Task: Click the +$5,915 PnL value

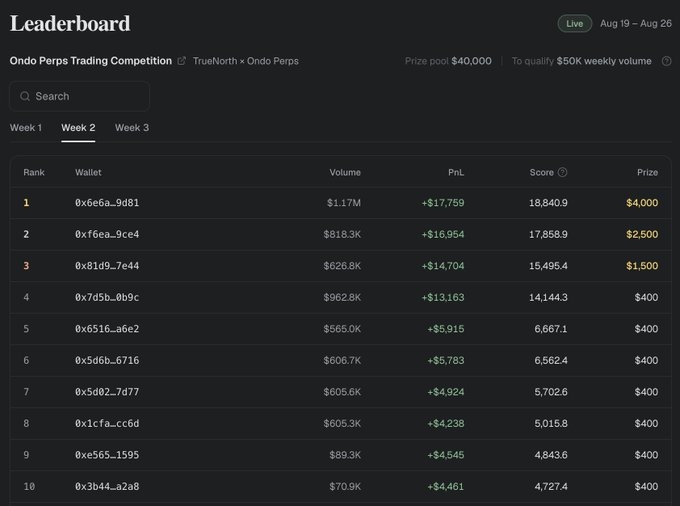Action: (446, 329)
